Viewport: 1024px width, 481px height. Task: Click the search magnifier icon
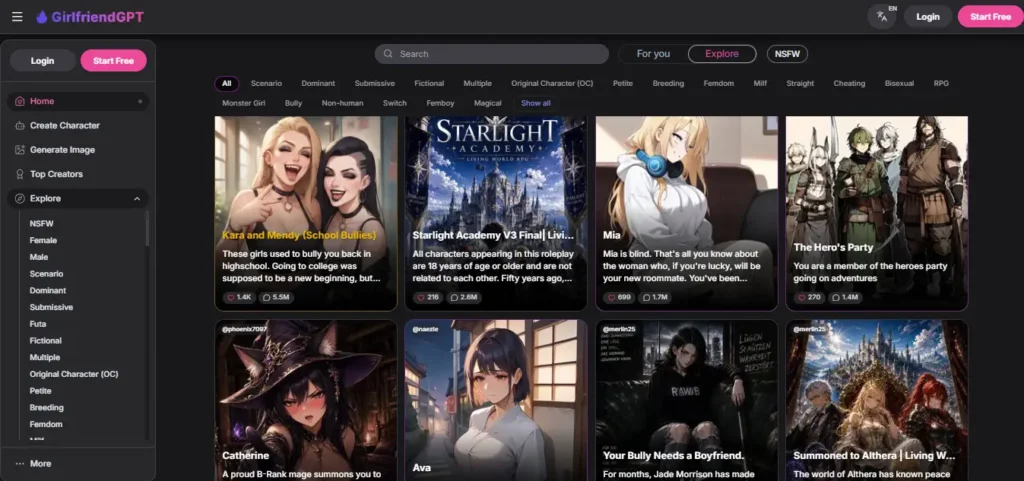click(x=388, y=54)
